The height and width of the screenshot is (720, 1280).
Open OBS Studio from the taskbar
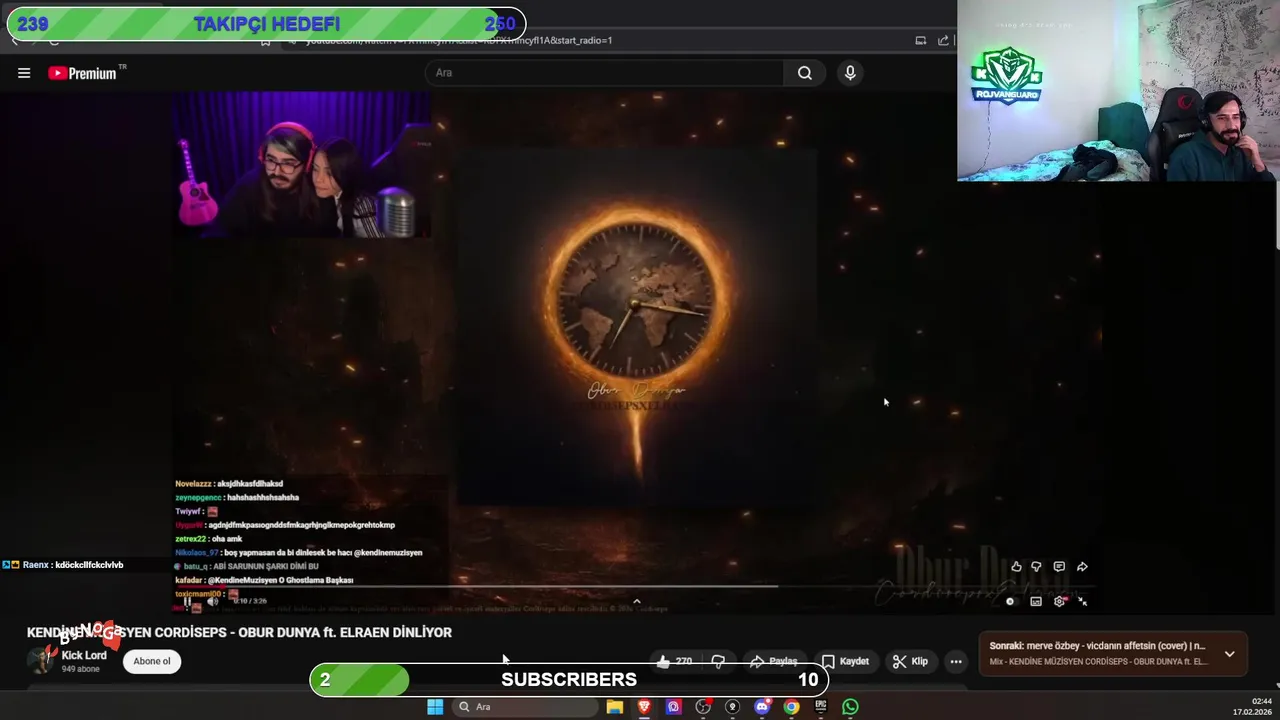coord(703,707)
